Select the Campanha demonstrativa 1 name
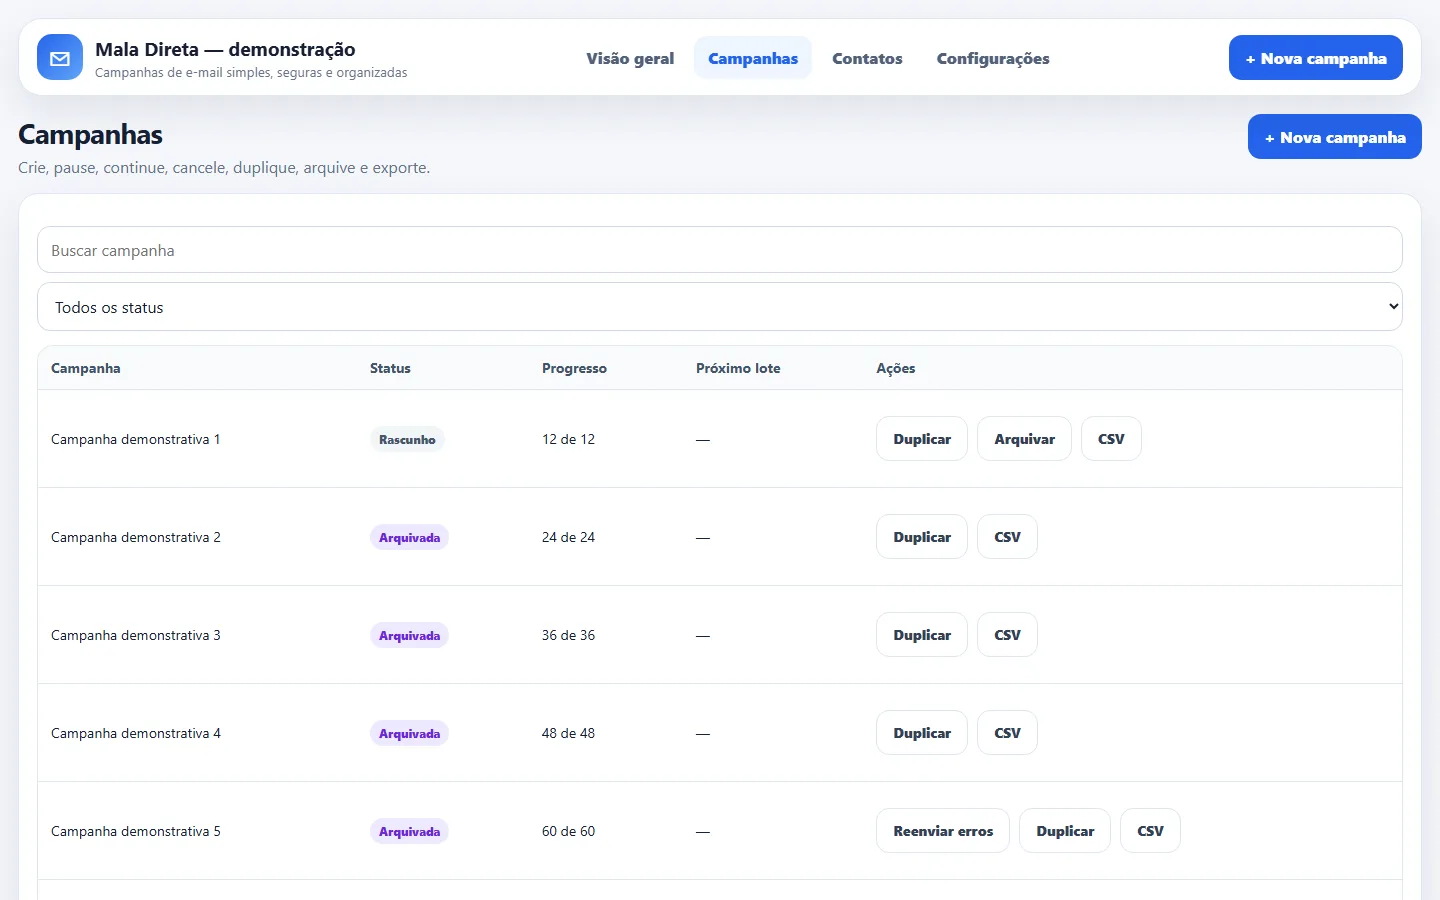 (136, 439)
